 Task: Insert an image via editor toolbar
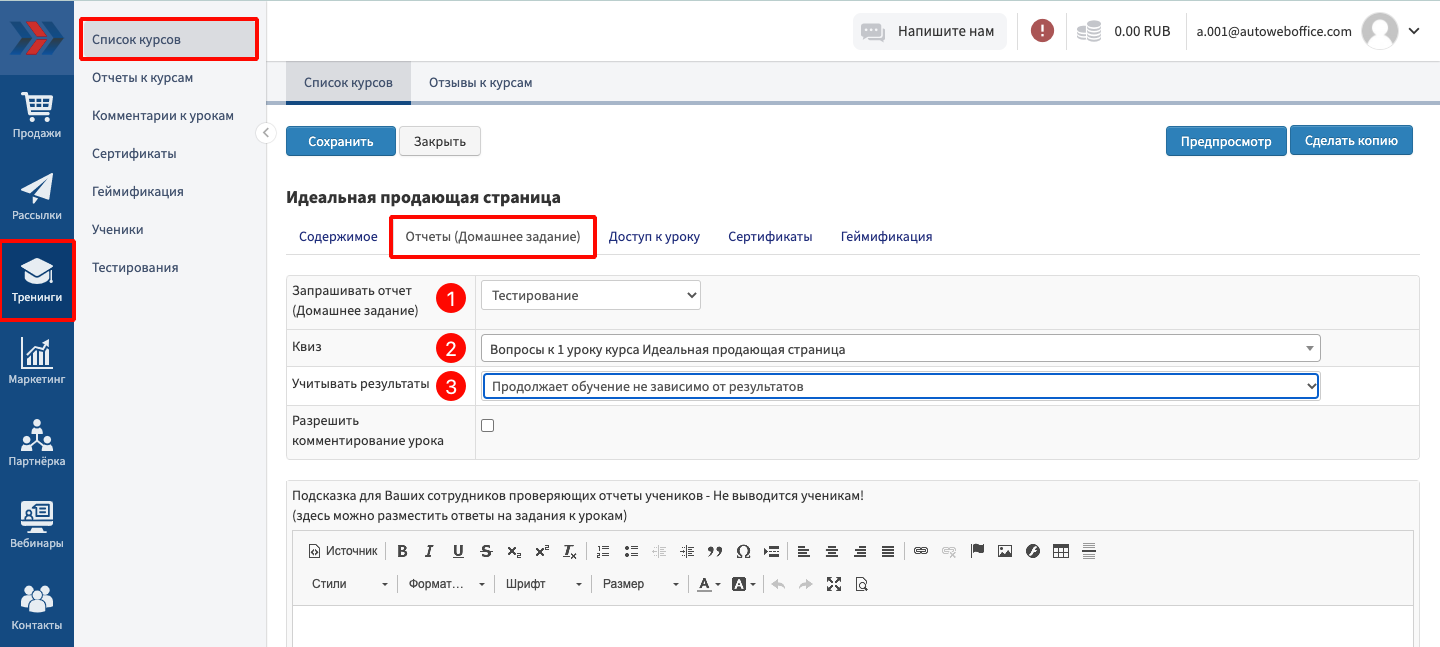tap(1005, 551)
